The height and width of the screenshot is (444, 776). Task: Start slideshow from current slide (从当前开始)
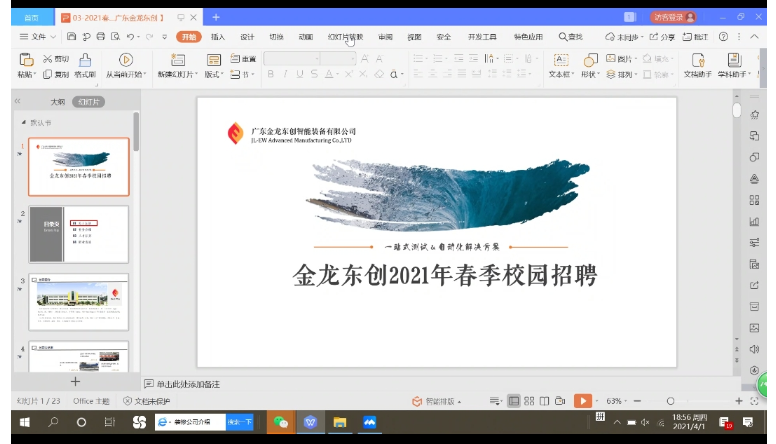(x=126, y=60)
